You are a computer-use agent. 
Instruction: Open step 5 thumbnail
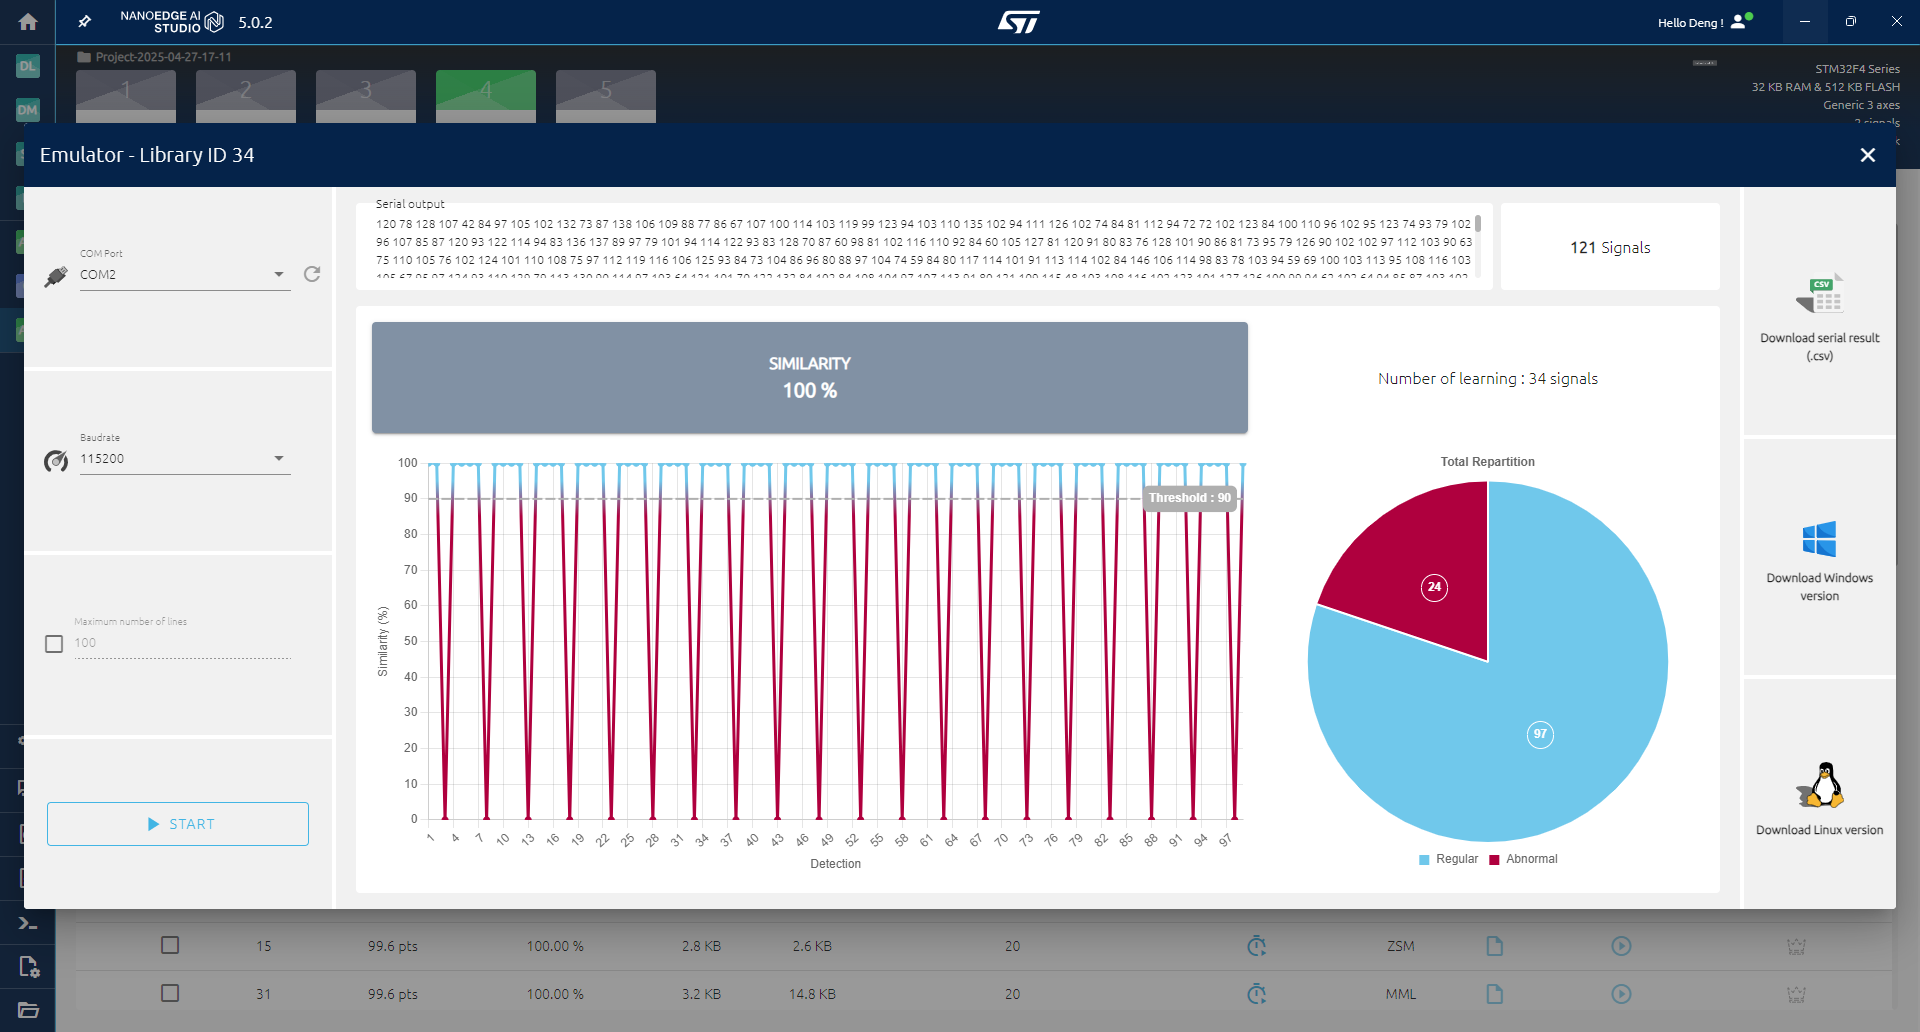click(606, 96)
